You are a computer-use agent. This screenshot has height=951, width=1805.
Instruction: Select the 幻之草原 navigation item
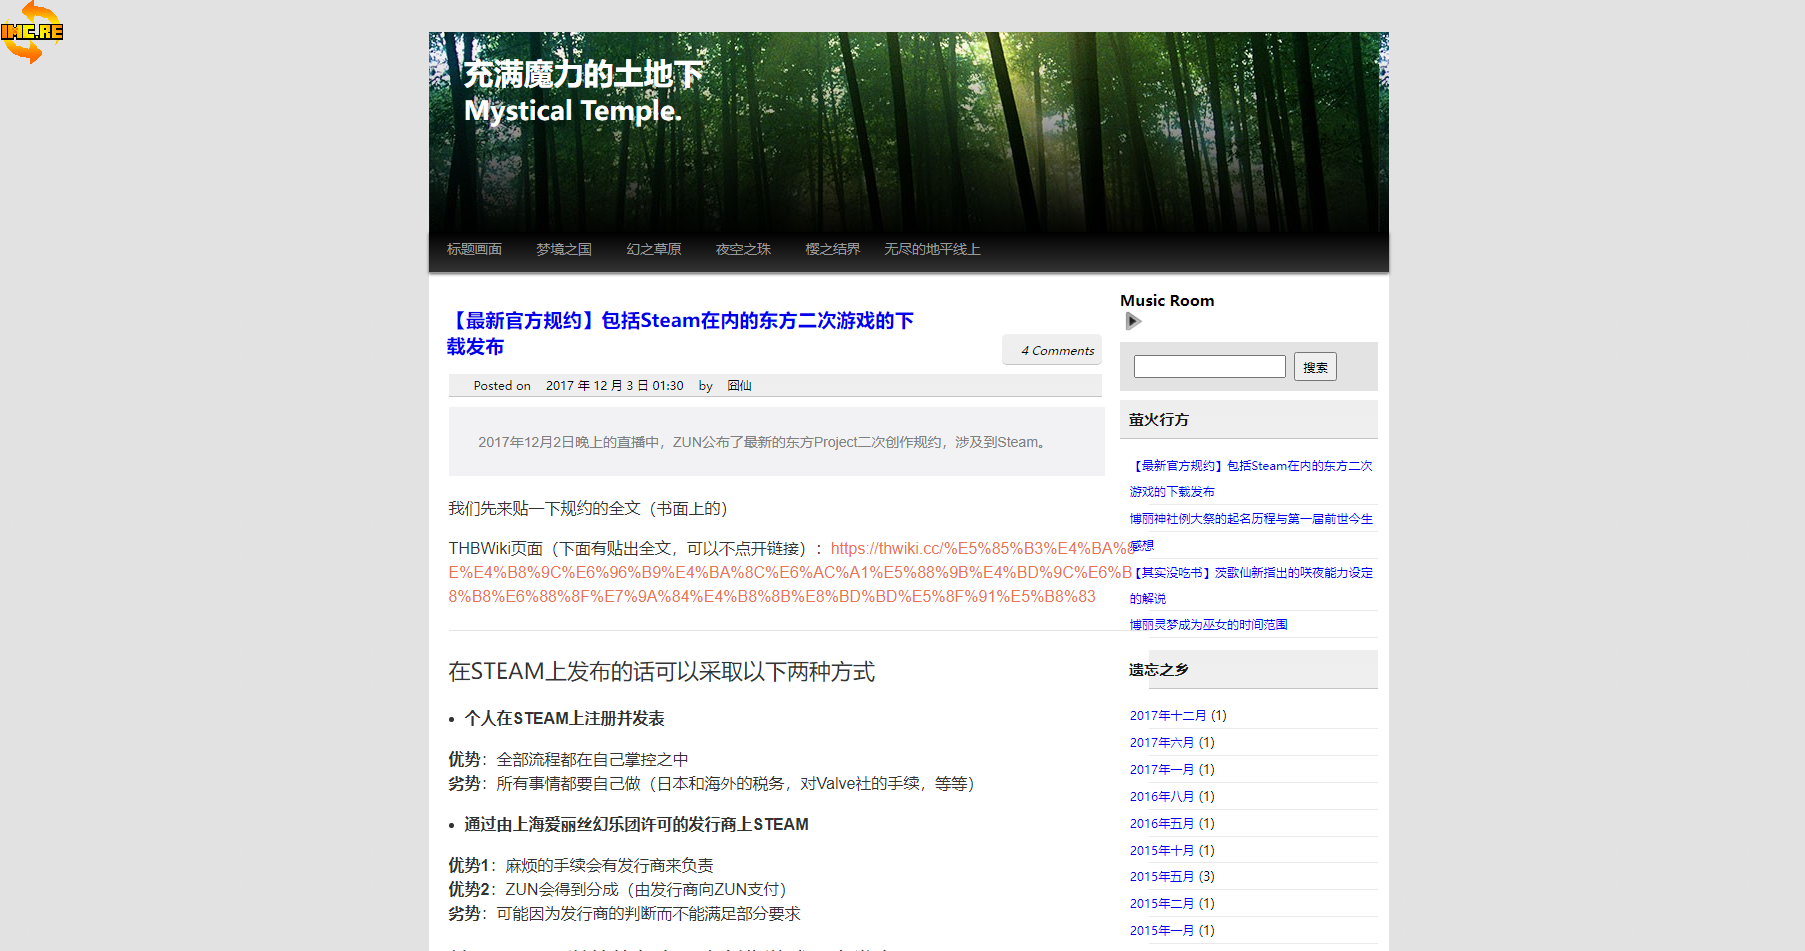pos(654,249)
